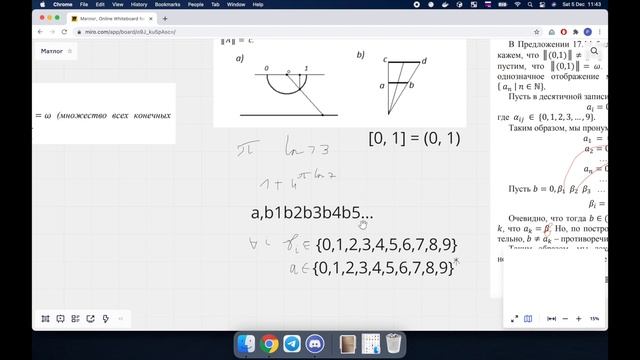Bookmark this page with the star

537,32
